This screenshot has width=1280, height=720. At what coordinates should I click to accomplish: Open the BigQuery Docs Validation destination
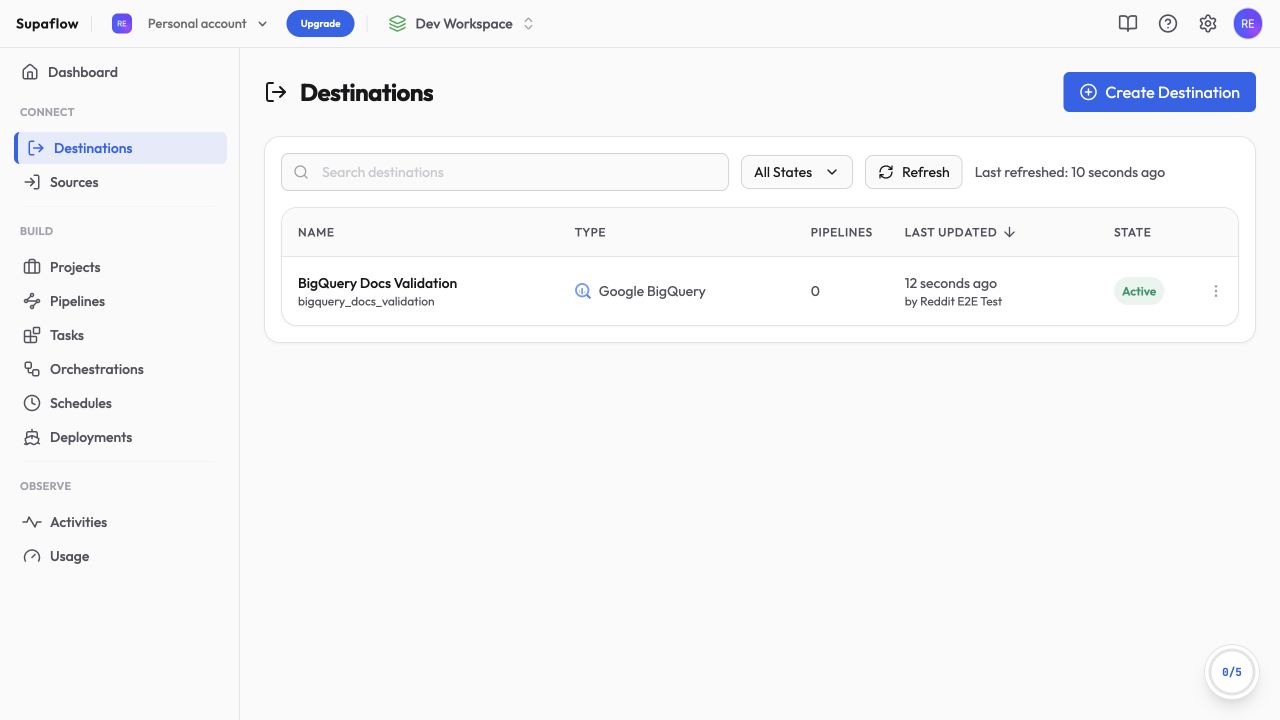(377, 283)
